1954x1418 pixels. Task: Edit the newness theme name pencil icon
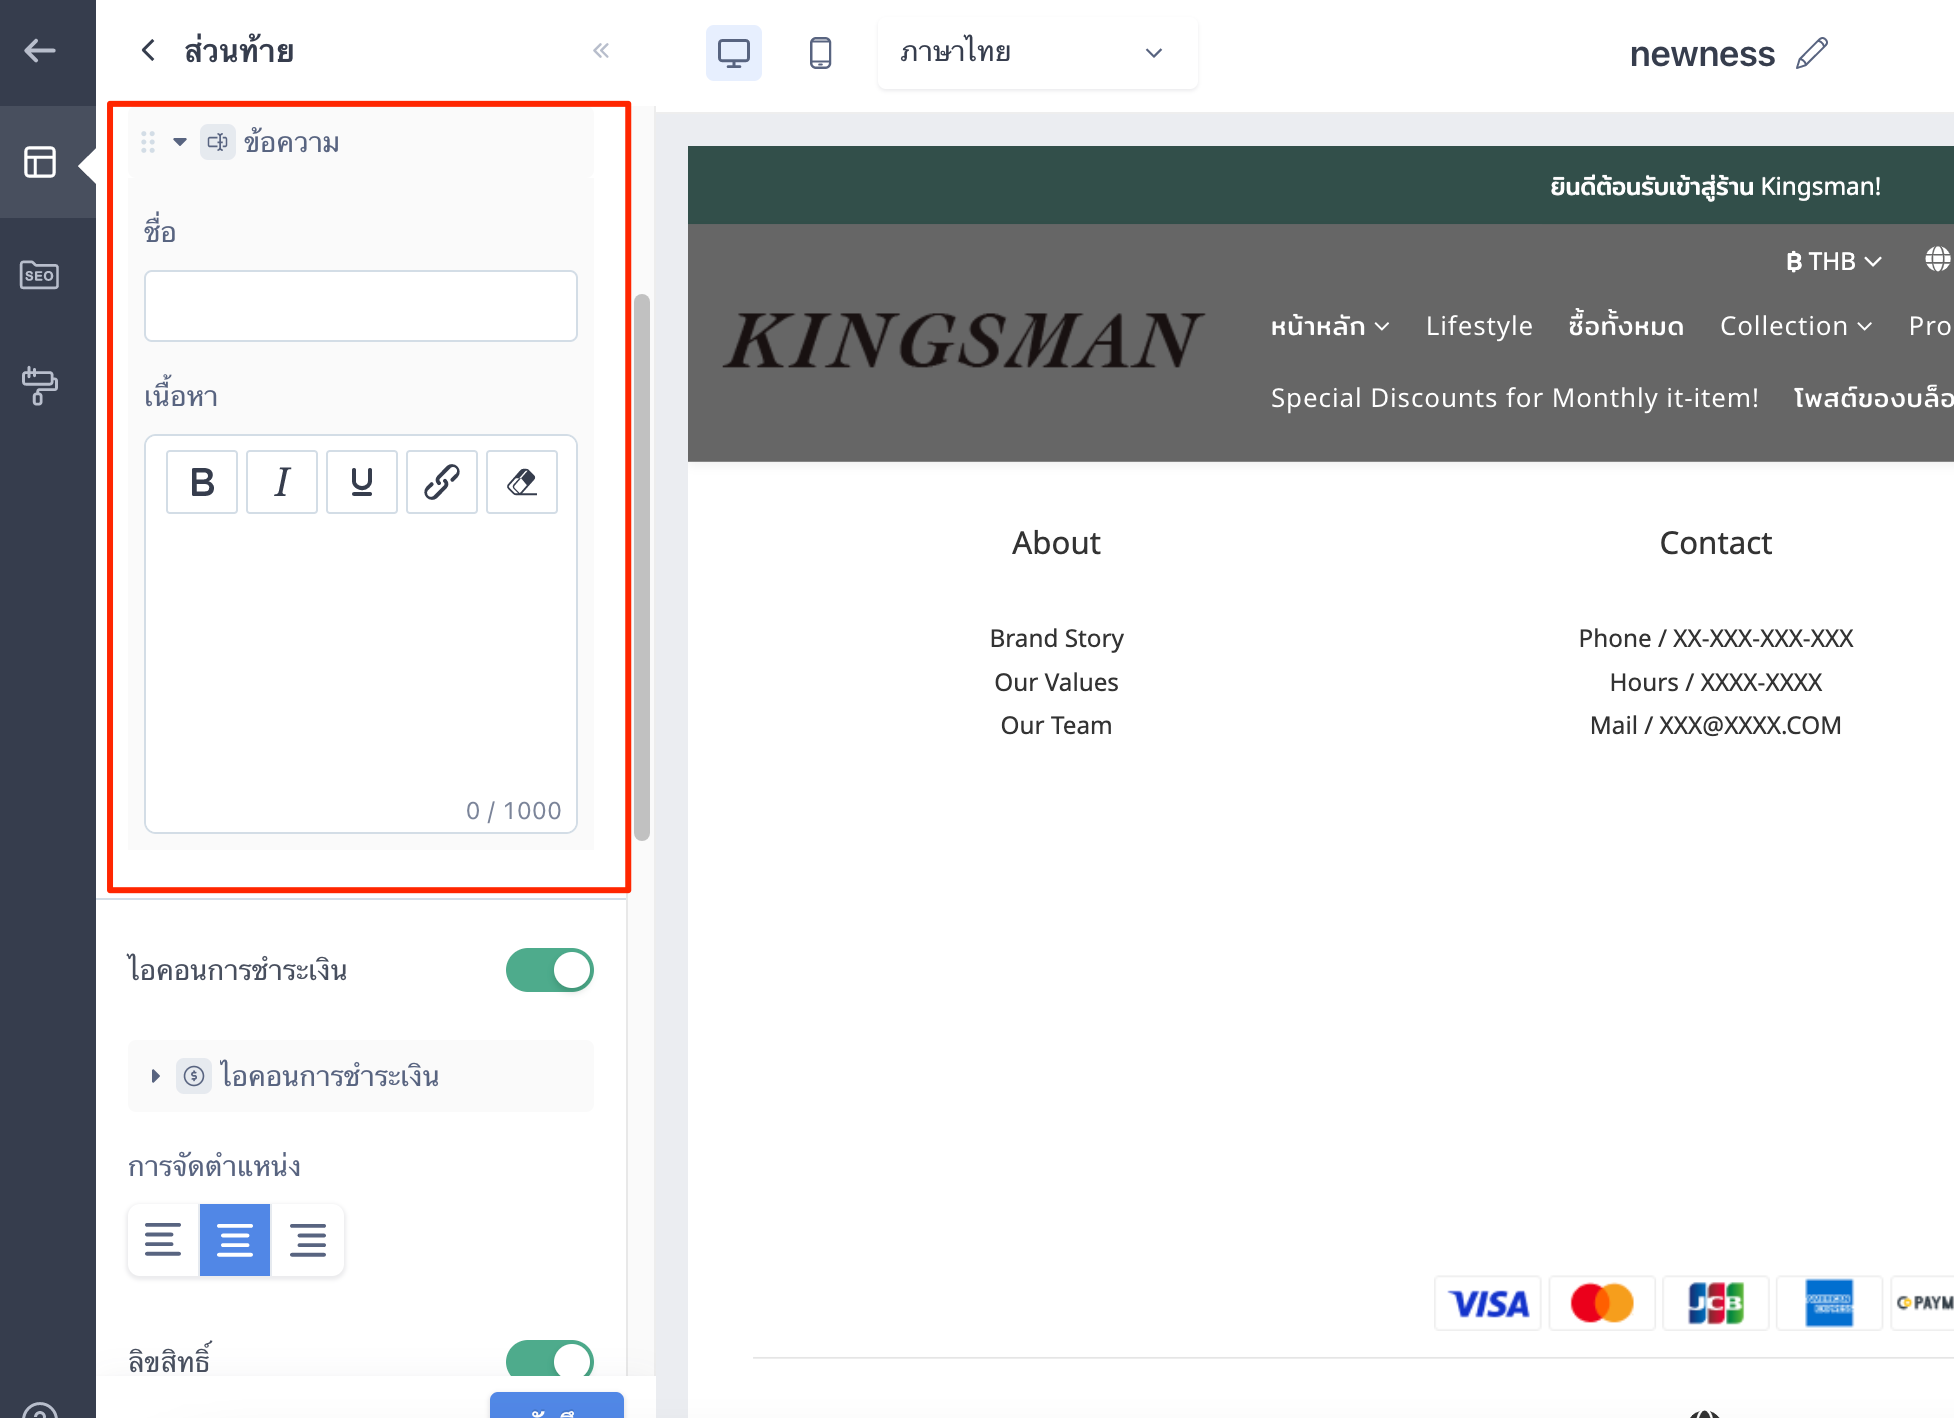click(1812, 53)
